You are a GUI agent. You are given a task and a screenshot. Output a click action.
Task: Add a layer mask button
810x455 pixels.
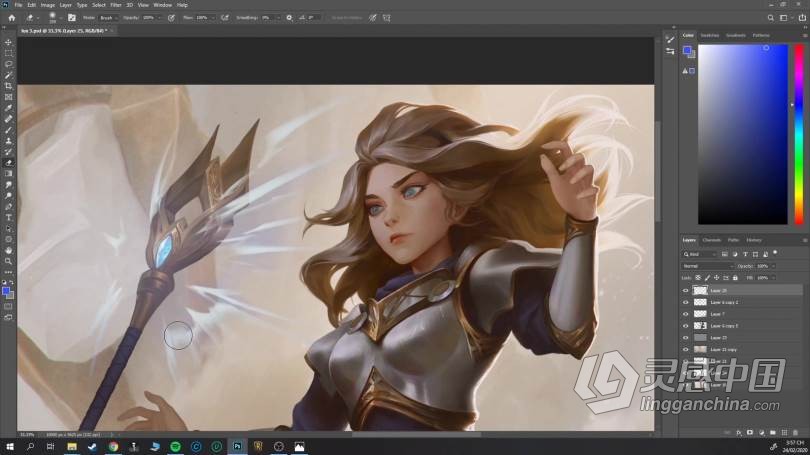[750, 432]
